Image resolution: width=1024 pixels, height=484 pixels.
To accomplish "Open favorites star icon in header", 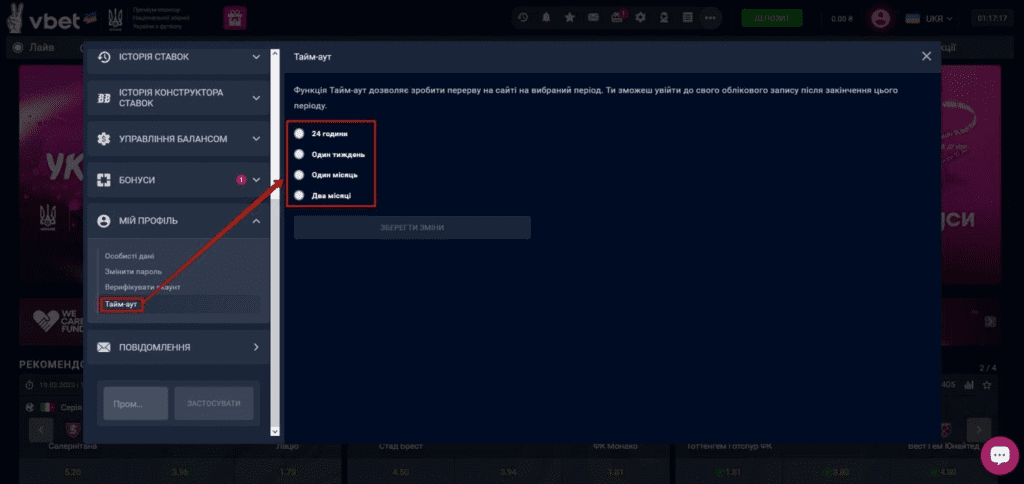I will [x=569, y=18].
